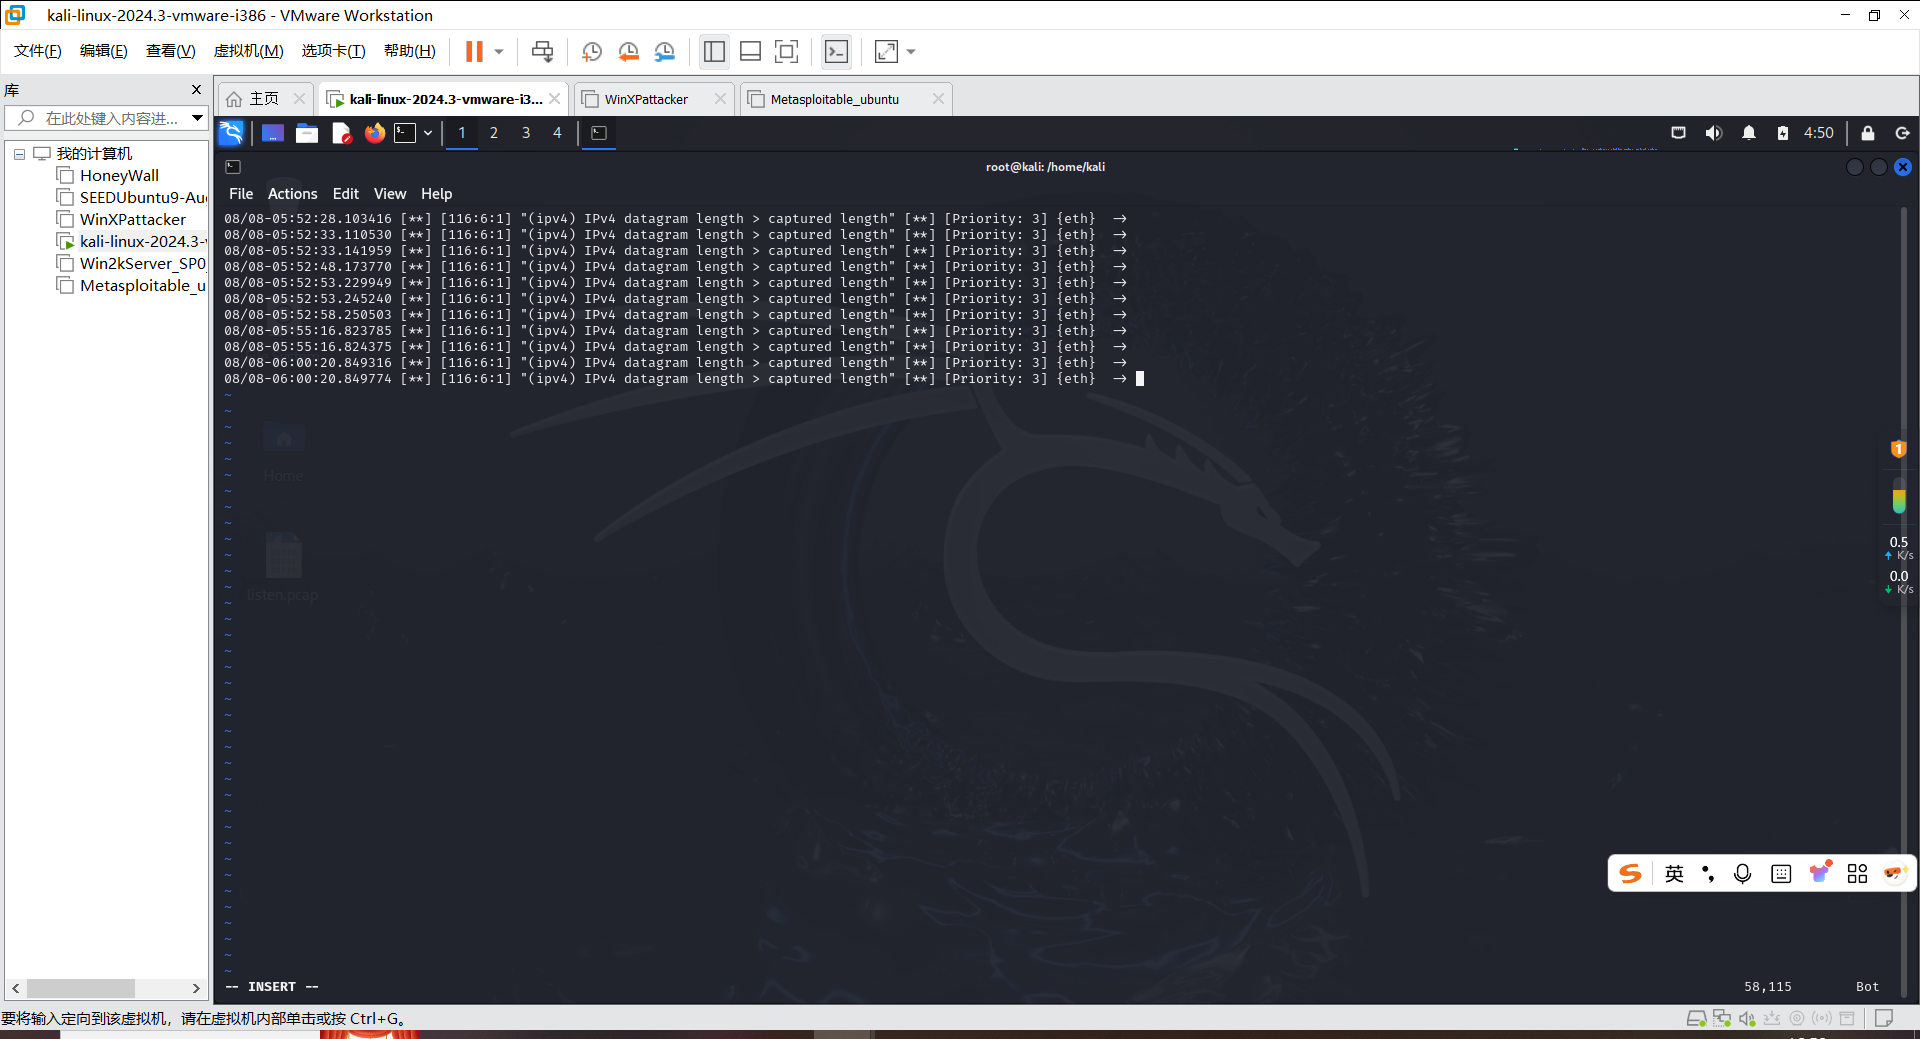Viewport: 1920px width, 1039px height.
Task: Close the WinXPattacker tab
Action: click(x=720, y=99)
